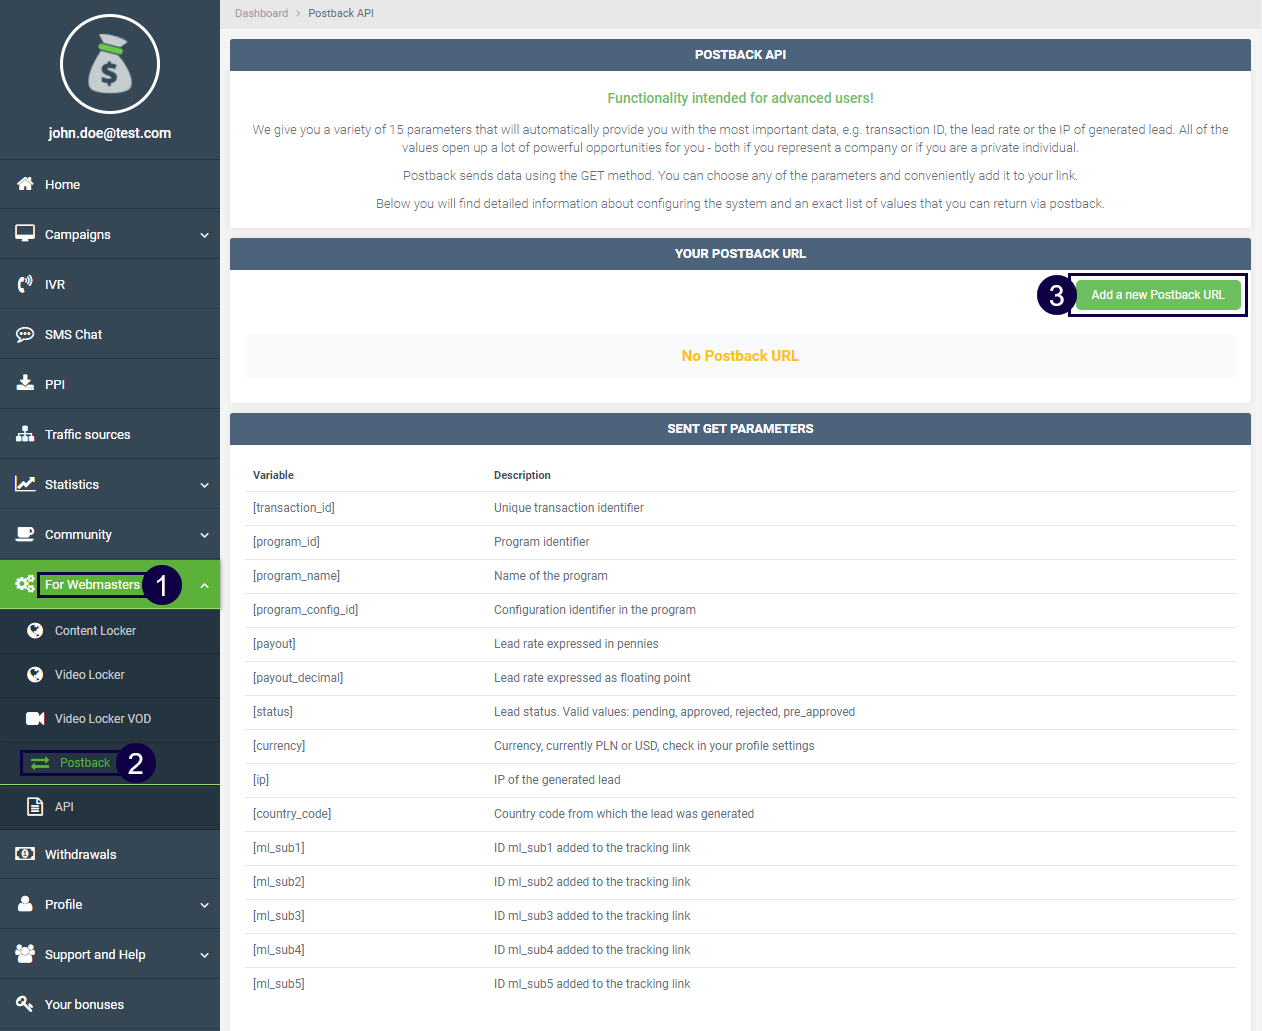Click the IVR phone icon

(x=25, y=284)
